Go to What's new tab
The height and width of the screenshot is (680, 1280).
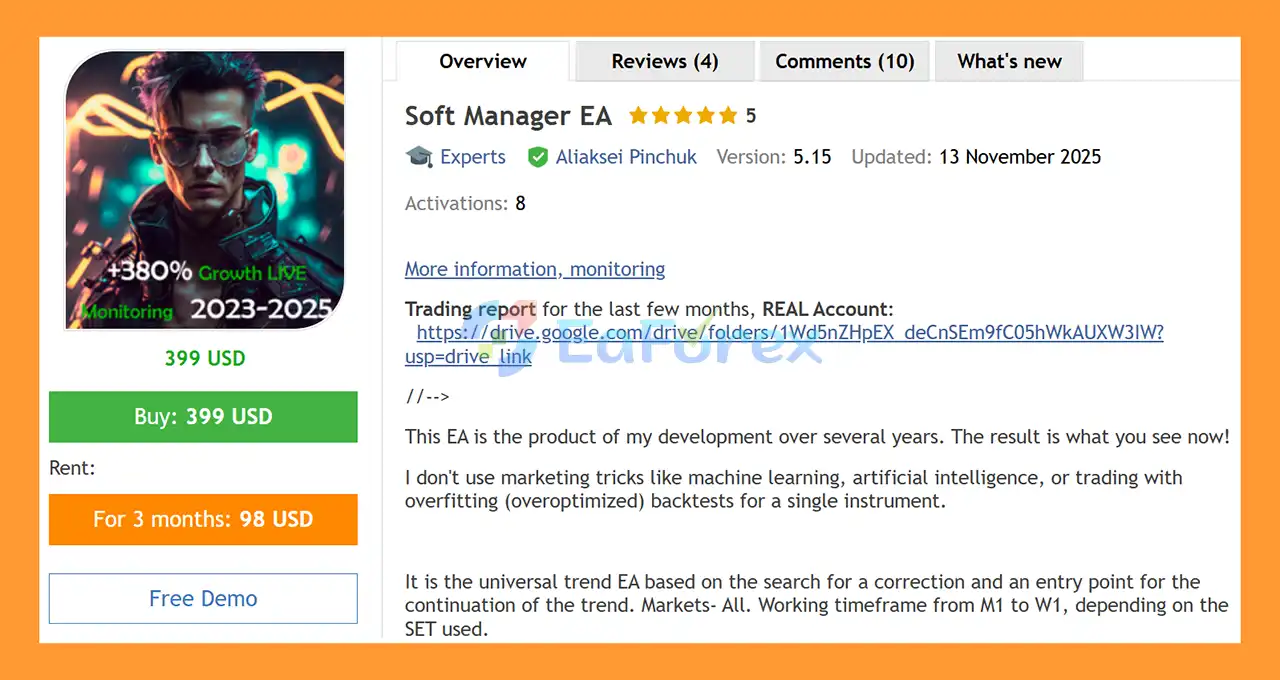[x=1009, y=61]
